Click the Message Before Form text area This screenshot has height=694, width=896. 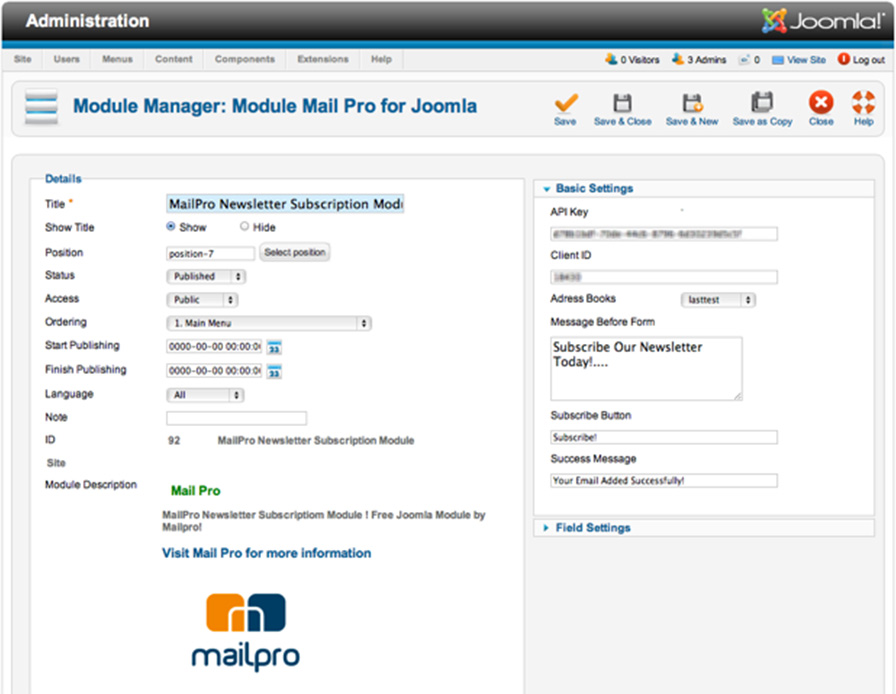point(646,369)
